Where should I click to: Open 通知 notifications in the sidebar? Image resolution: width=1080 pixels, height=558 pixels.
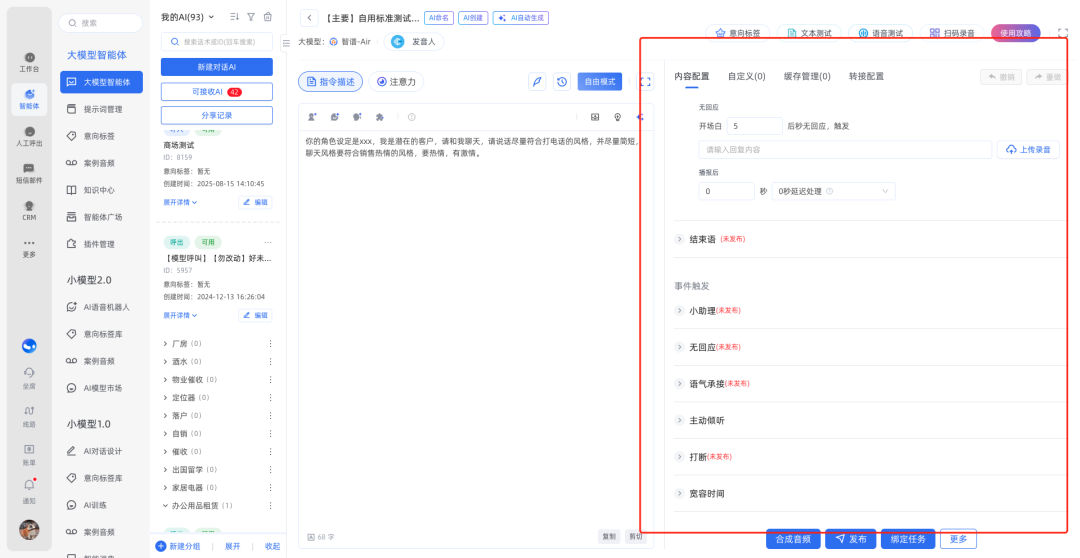pos(29,489)
